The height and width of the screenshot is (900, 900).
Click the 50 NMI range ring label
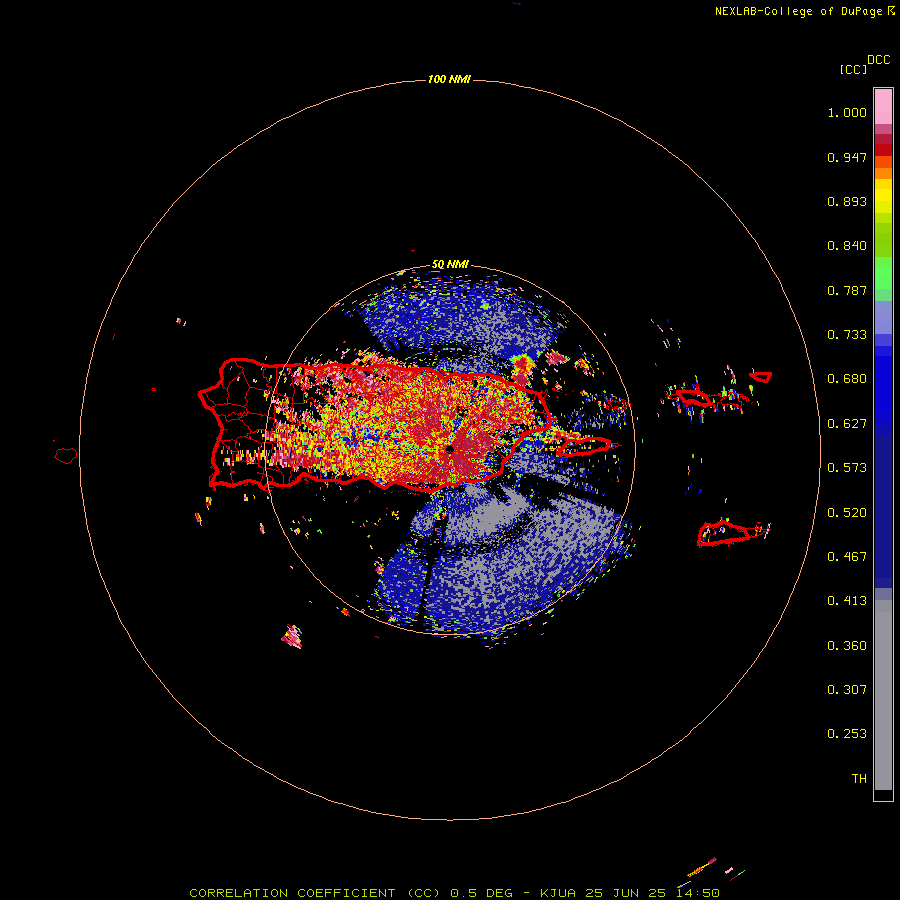pos(450,265)
